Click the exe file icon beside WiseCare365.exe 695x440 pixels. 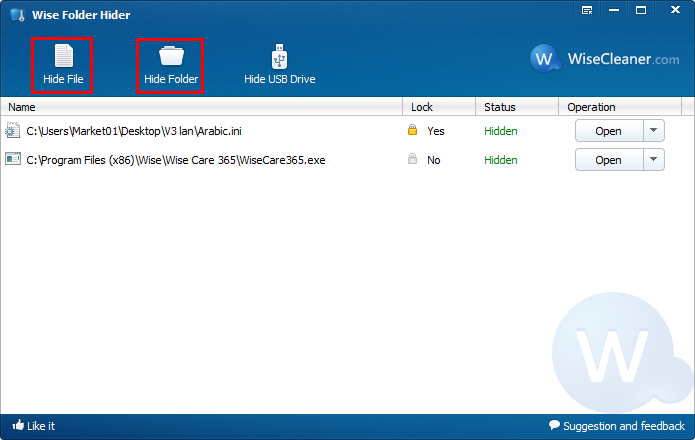point(13,159)
